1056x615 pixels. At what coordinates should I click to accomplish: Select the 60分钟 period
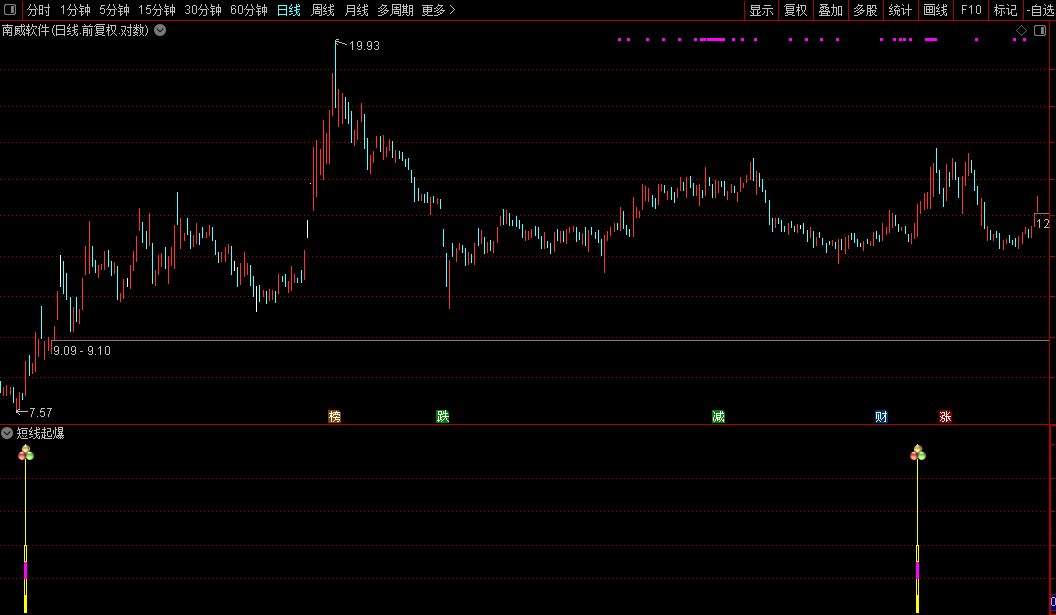point(249,10)
